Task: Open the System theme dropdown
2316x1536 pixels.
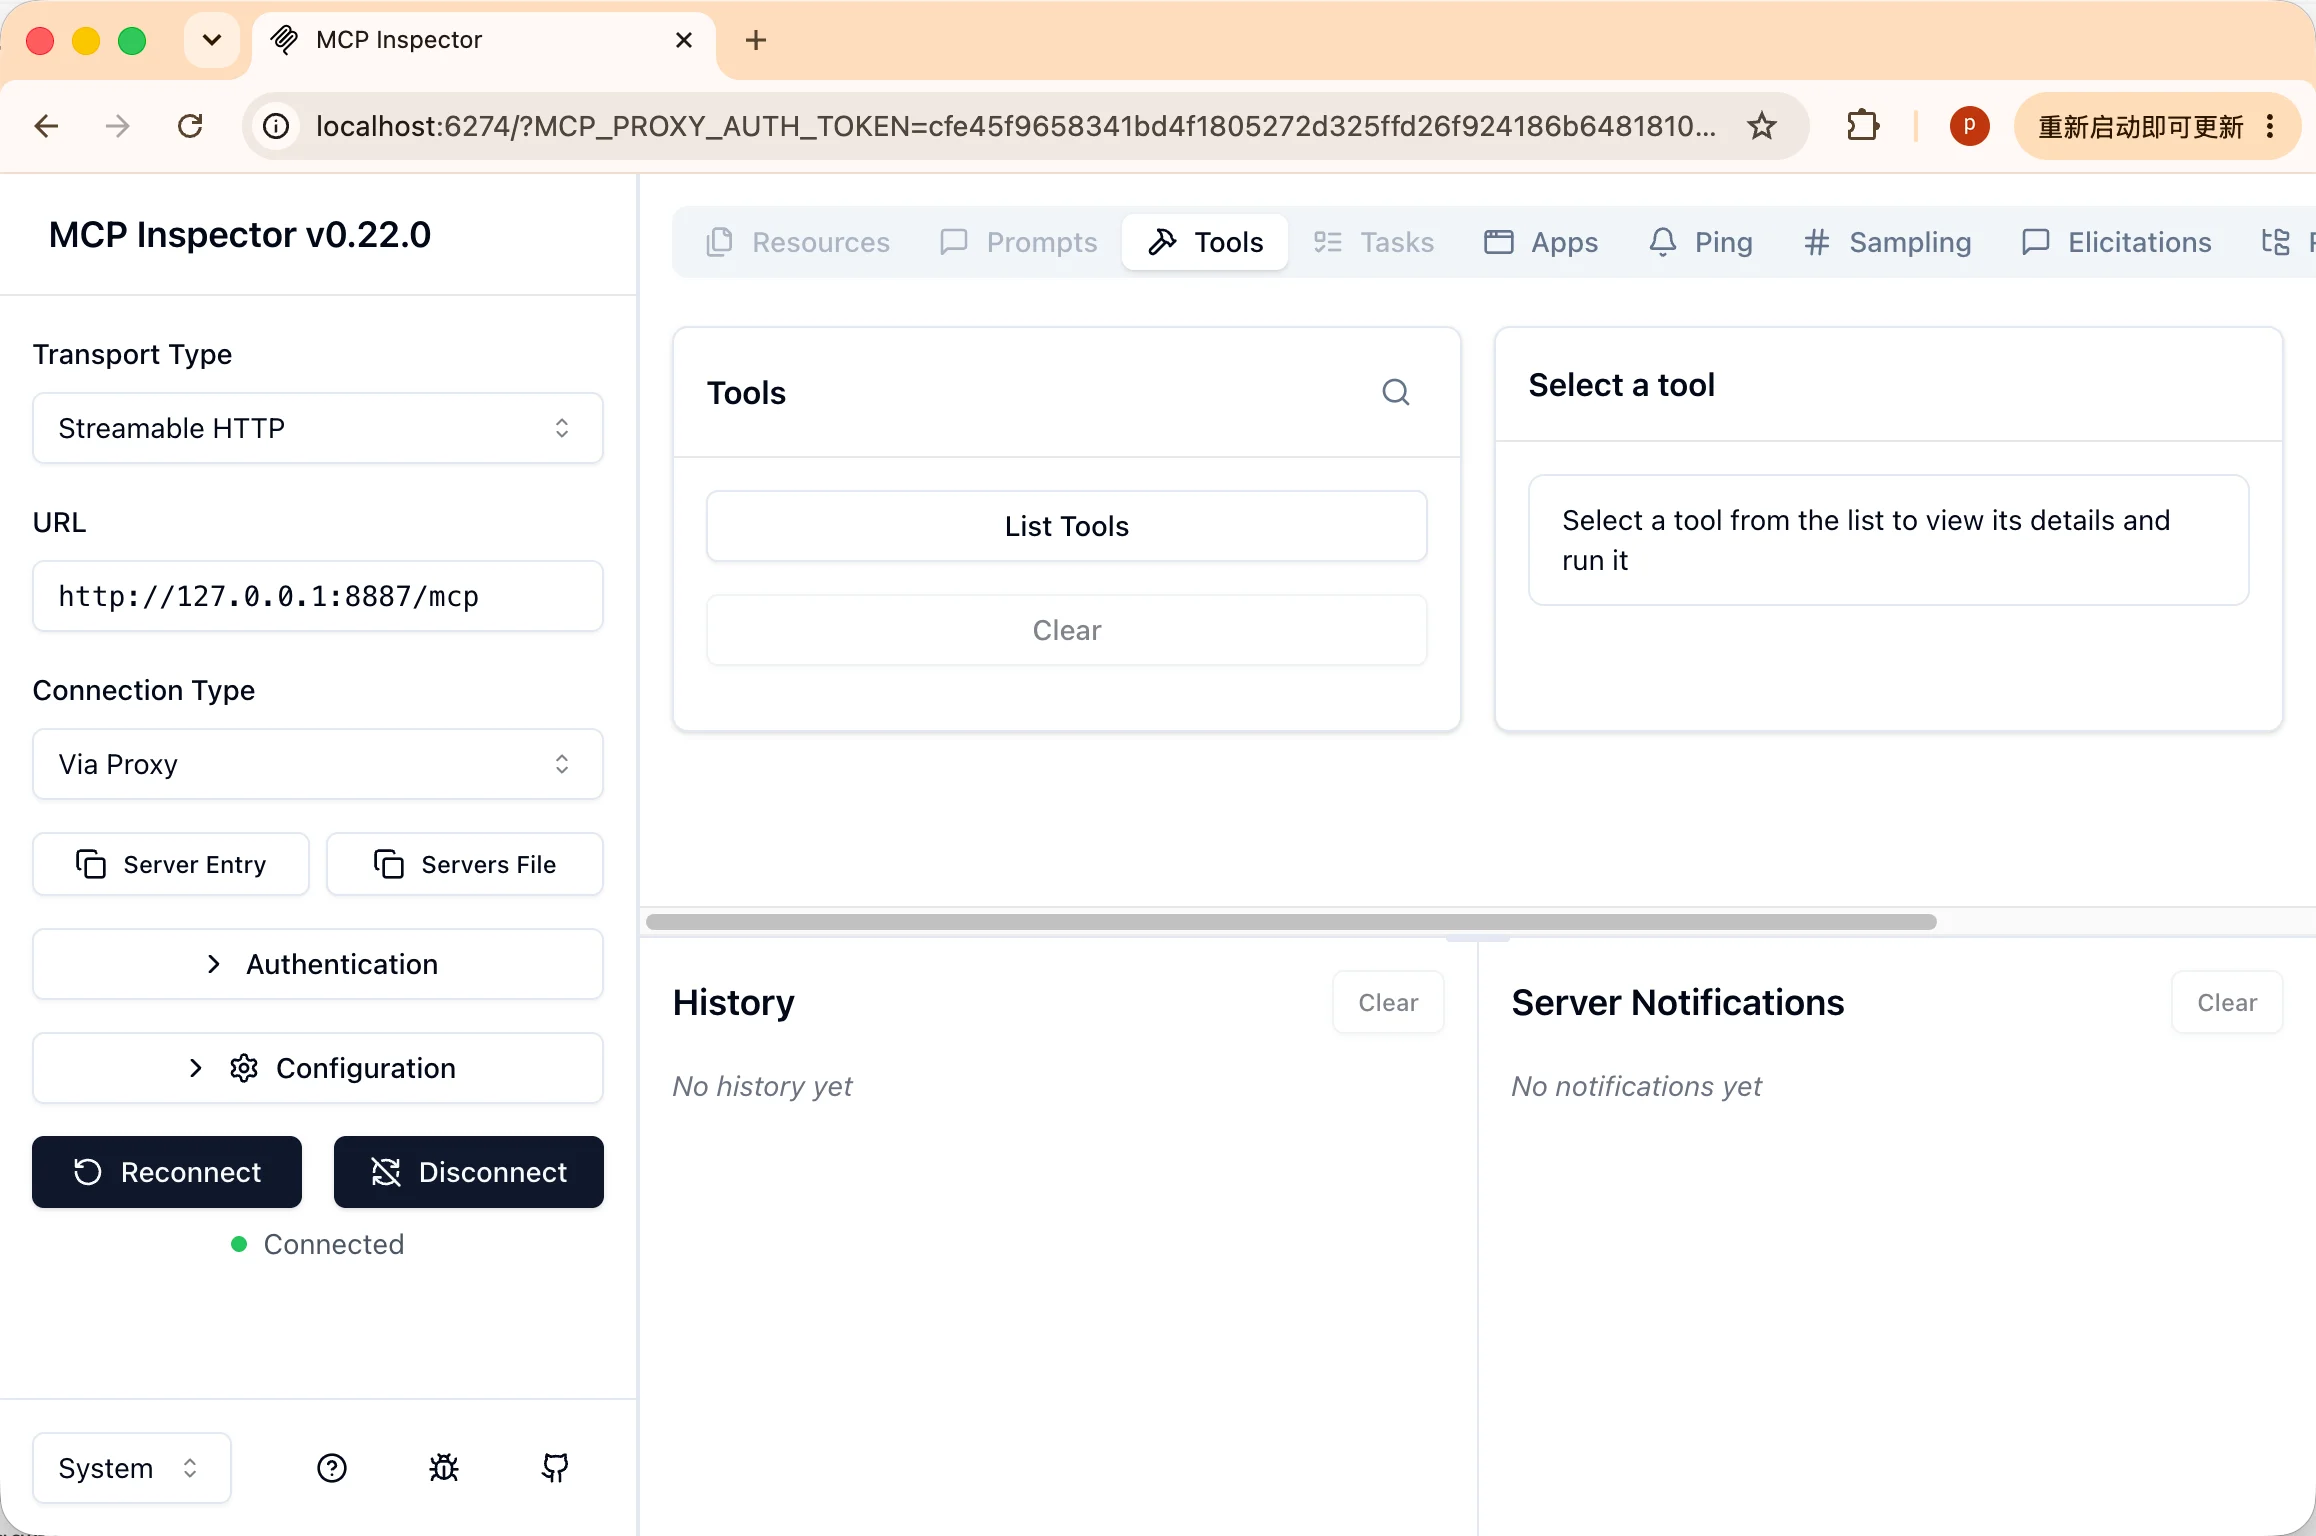Action: point(132,1467)
